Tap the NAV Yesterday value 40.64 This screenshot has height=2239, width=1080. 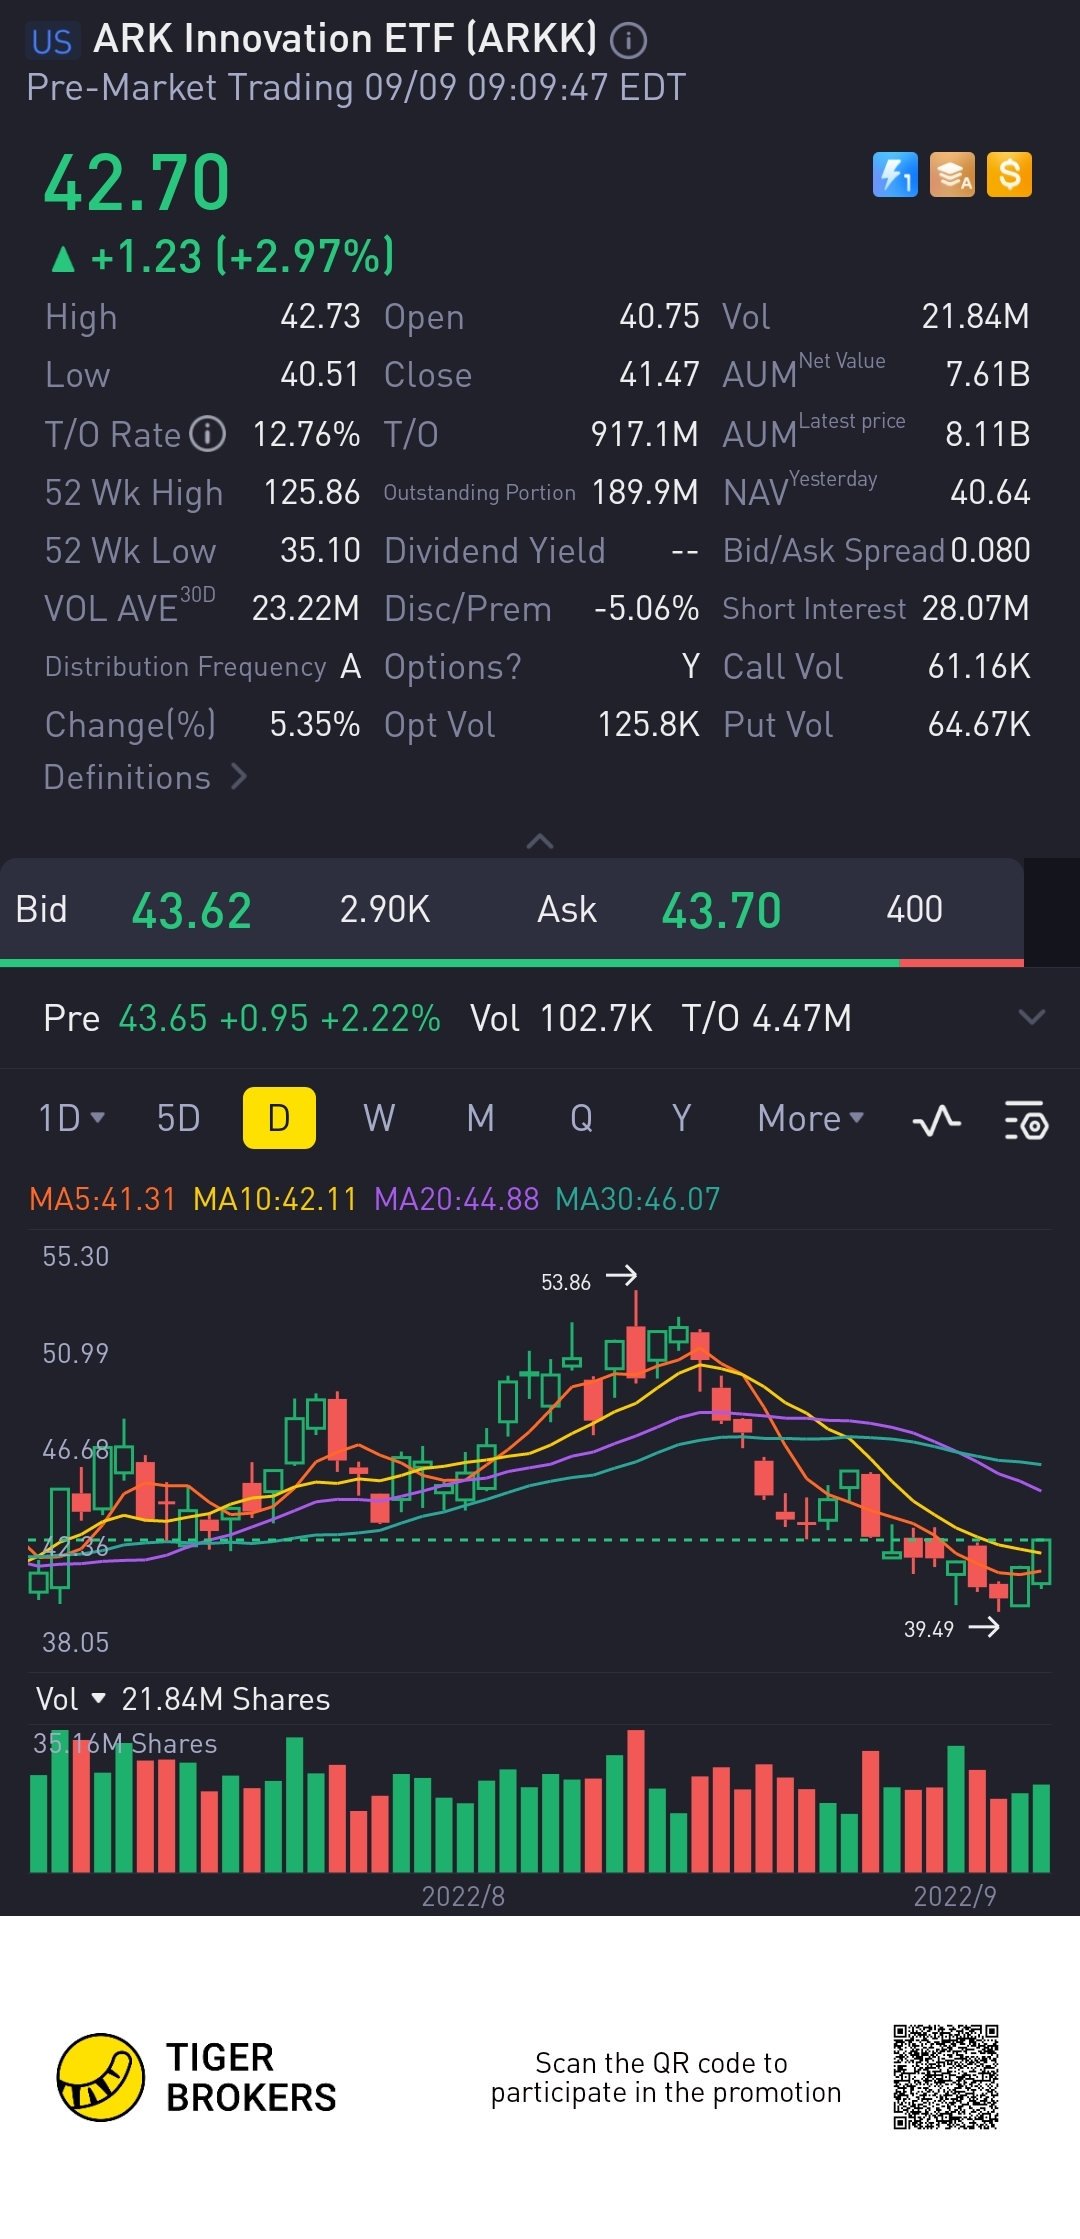click(990, 492)
